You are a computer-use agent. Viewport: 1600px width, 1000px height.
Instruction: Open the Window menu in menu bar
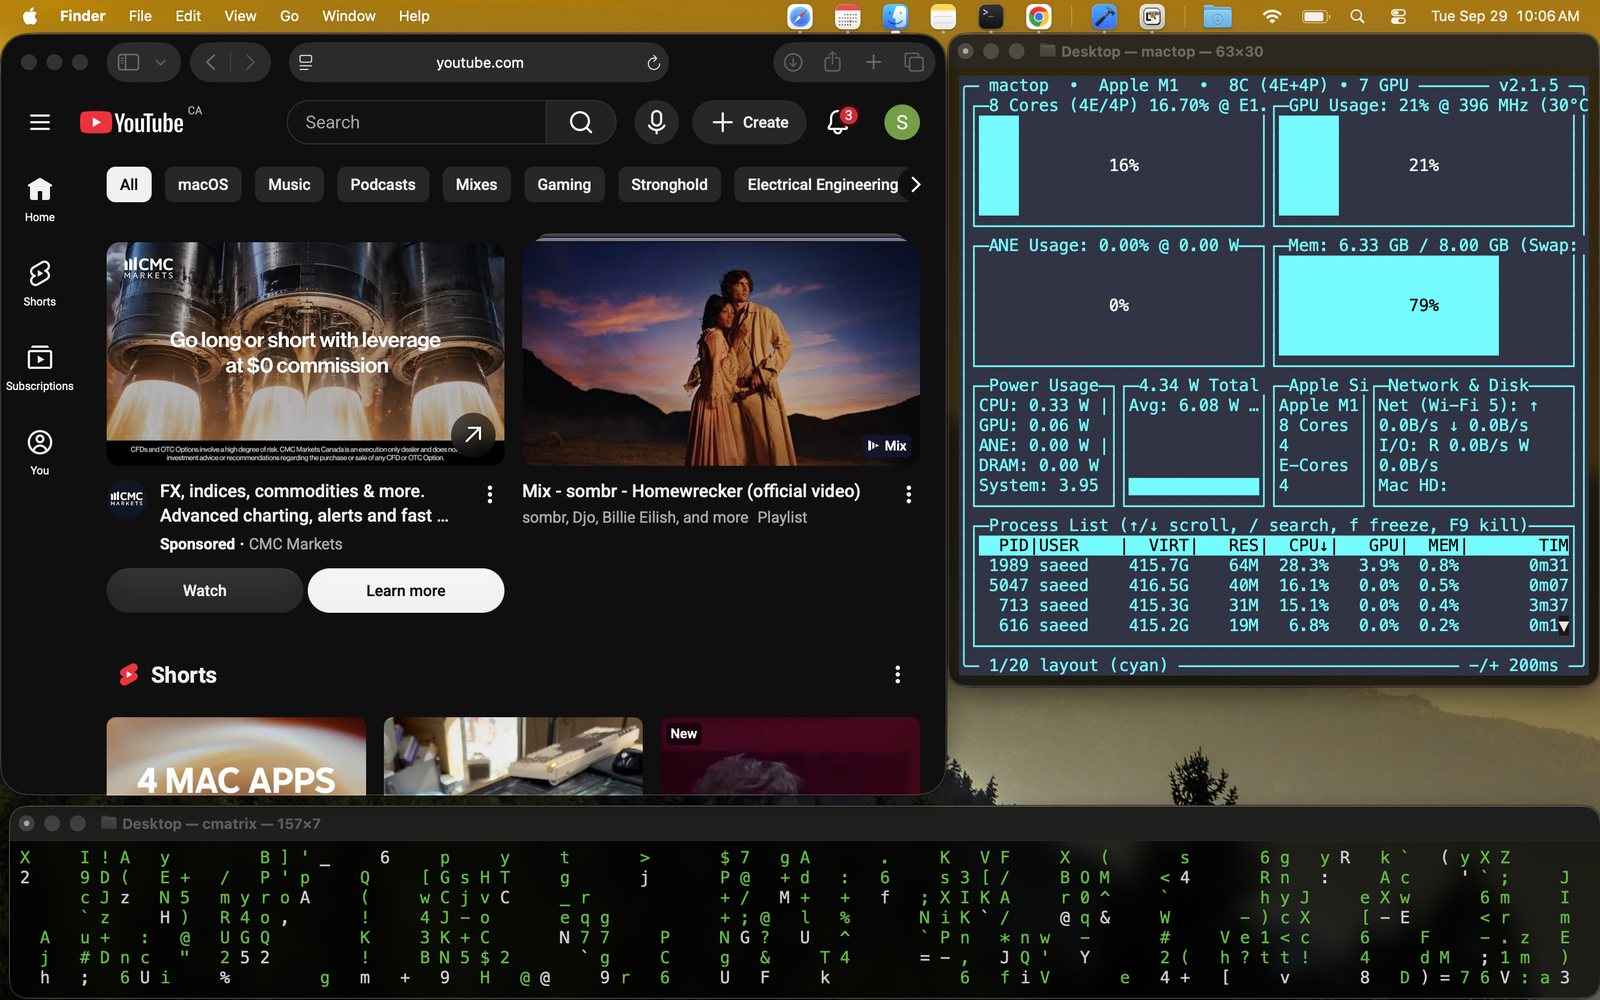pyautogui.click(x=348, y=16)
